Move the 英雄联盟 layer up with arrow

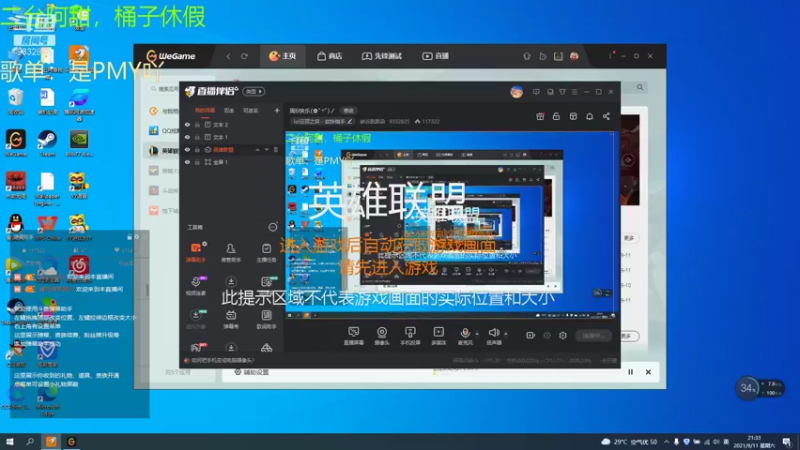coord(258,149)
